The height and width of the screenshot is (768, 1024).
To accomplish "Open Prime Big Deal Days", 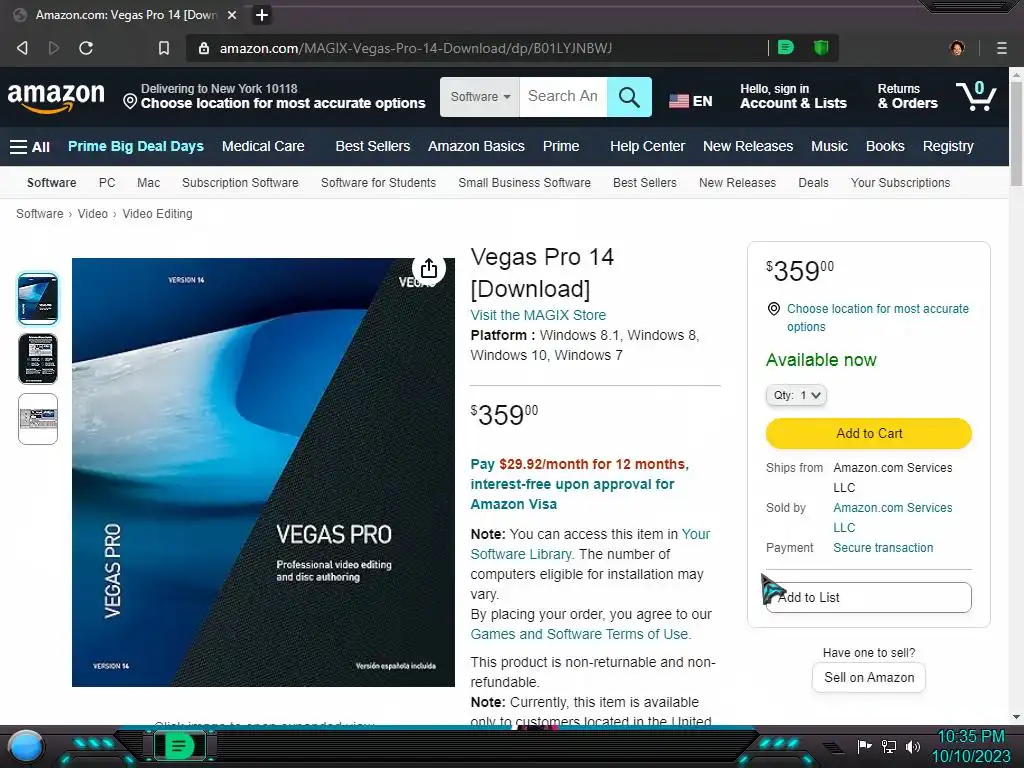I will pyautogui.click(x=136, y=146).
